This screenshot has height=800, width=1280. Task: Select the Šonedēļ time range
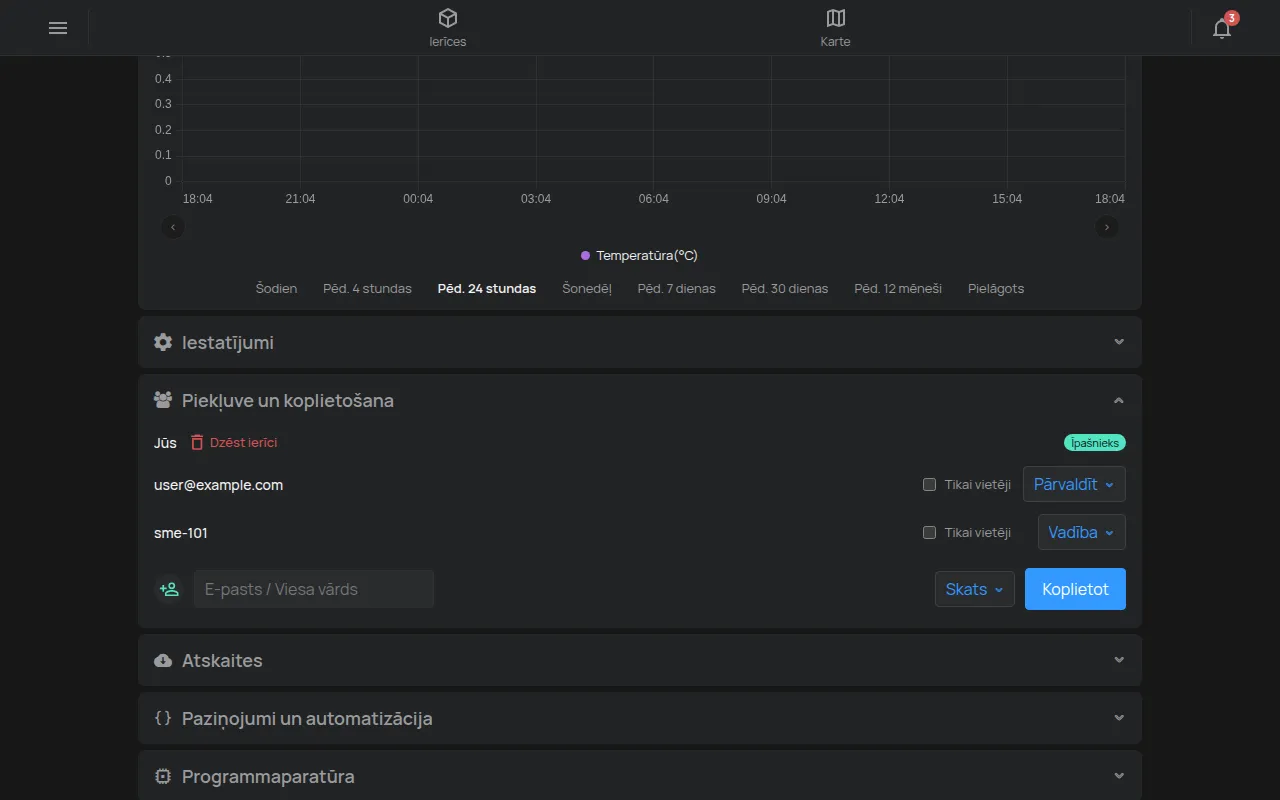587,289
